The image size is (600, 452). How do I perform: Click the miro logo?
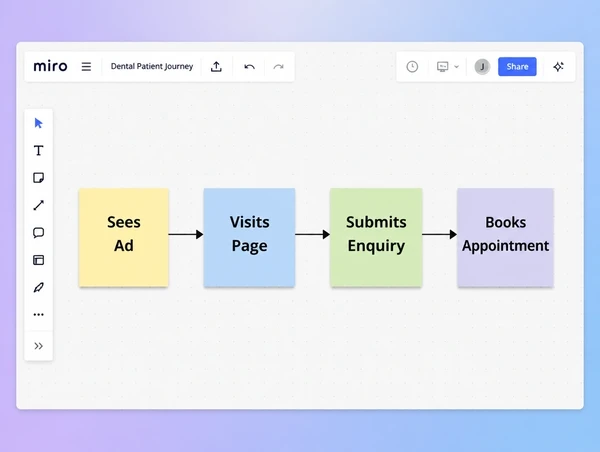[50, 66]
